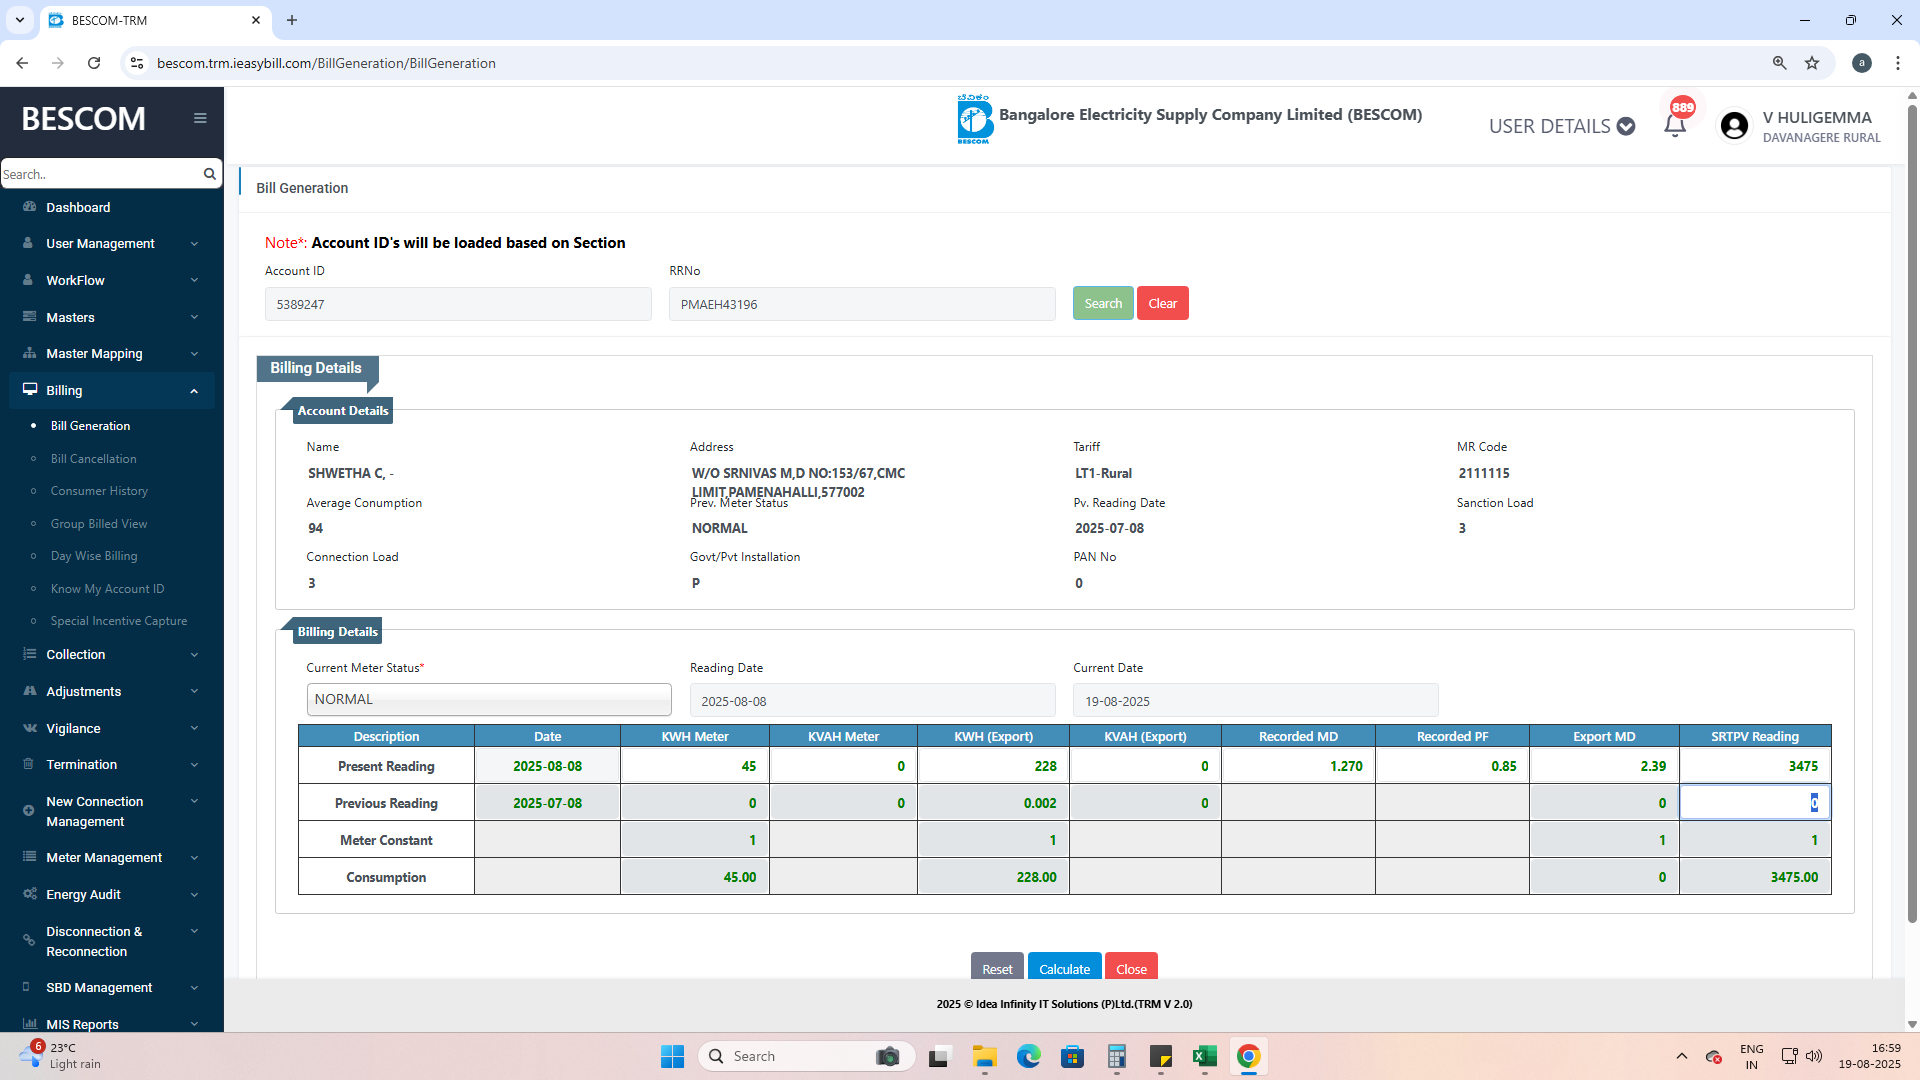This screenshot has height=1080, width=1920.
Task: Click the user profile avatar icon
Action: [x=1734, y=126]
